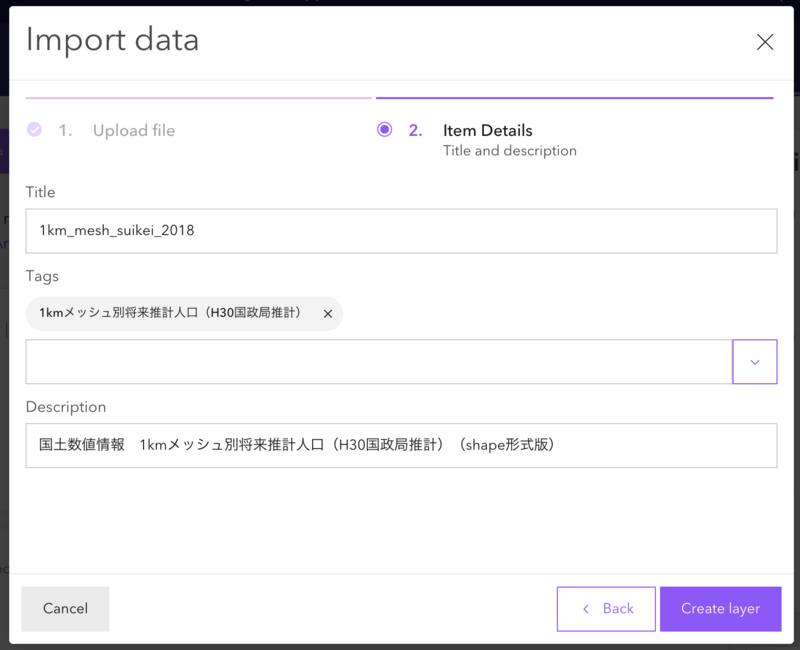This screenshot has height=650, width=800.
Task: Open the Item Details step
Action: coord(488,130)
